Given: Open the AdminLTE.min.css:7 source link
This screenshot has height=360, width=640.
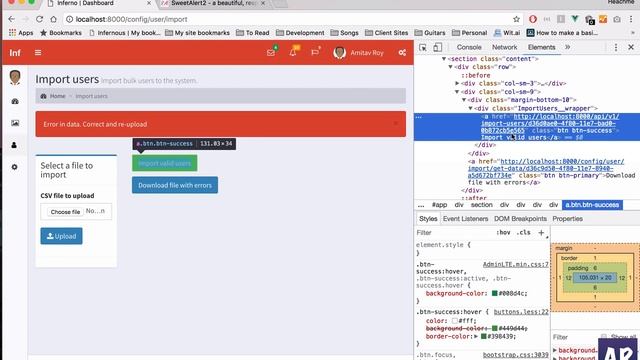Looking at the screenshot, I should click(516, 264).
